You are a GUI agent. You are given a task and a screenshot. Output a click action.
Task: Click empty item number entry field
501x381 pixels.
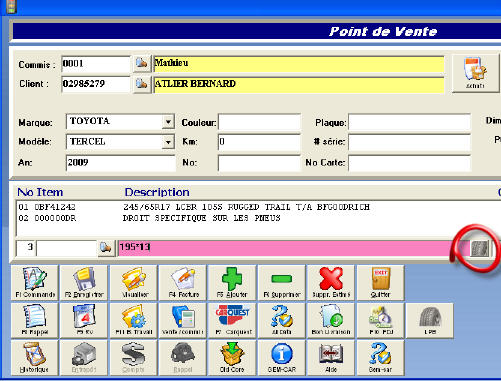pos(67,248)
